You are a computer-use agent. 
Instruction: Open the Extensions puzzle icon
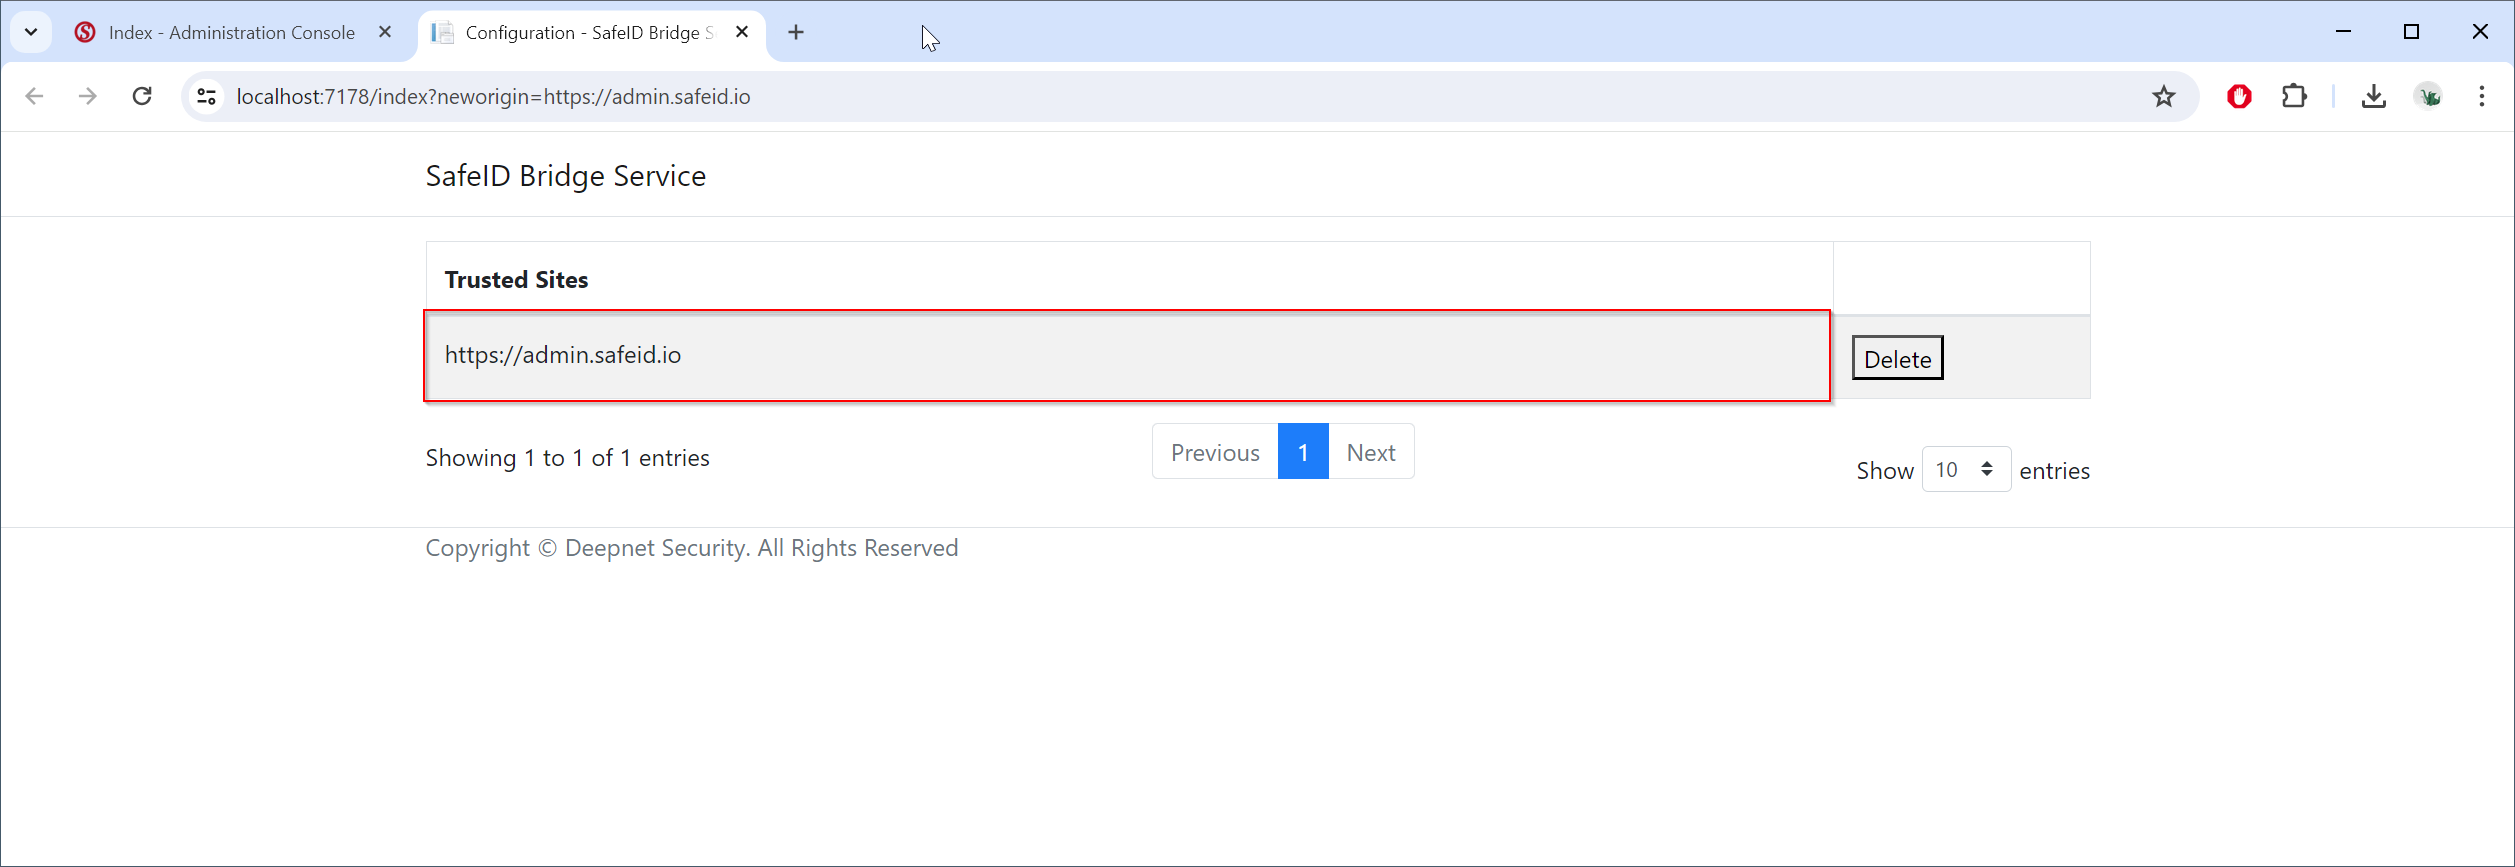[x=2294, y=96]
